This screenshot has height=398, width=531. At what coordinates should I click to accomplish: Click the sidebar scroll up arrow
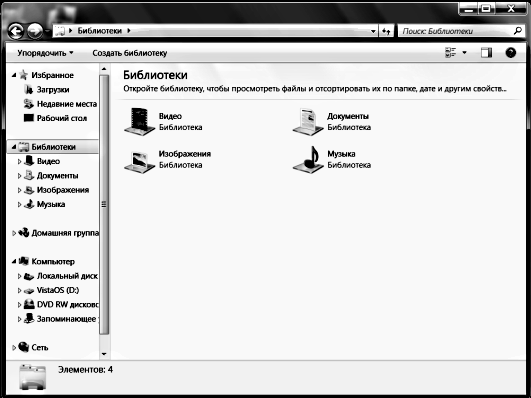104,69
